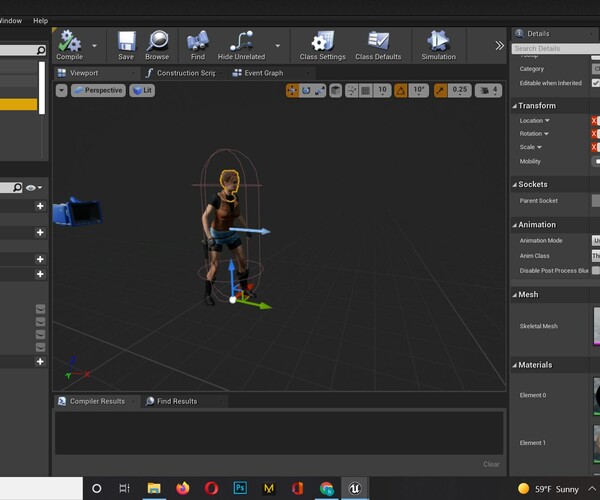This screenshot has height=500, width=600.
Task: Open rotation snap 10° dropdown
Action: 419,91
